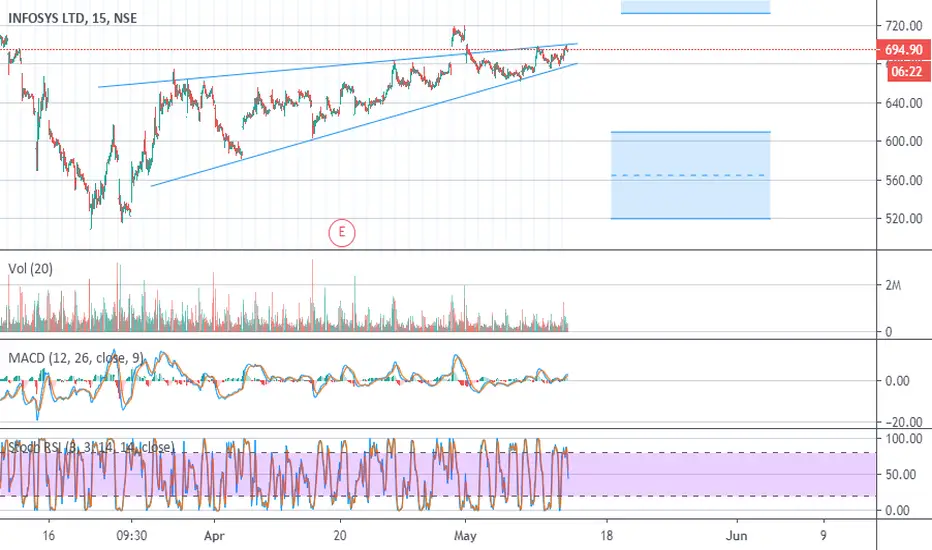This screenshot has width=932, height=550.
Task: Click the 2M volume axis label
Action: (x=893, y=285)
